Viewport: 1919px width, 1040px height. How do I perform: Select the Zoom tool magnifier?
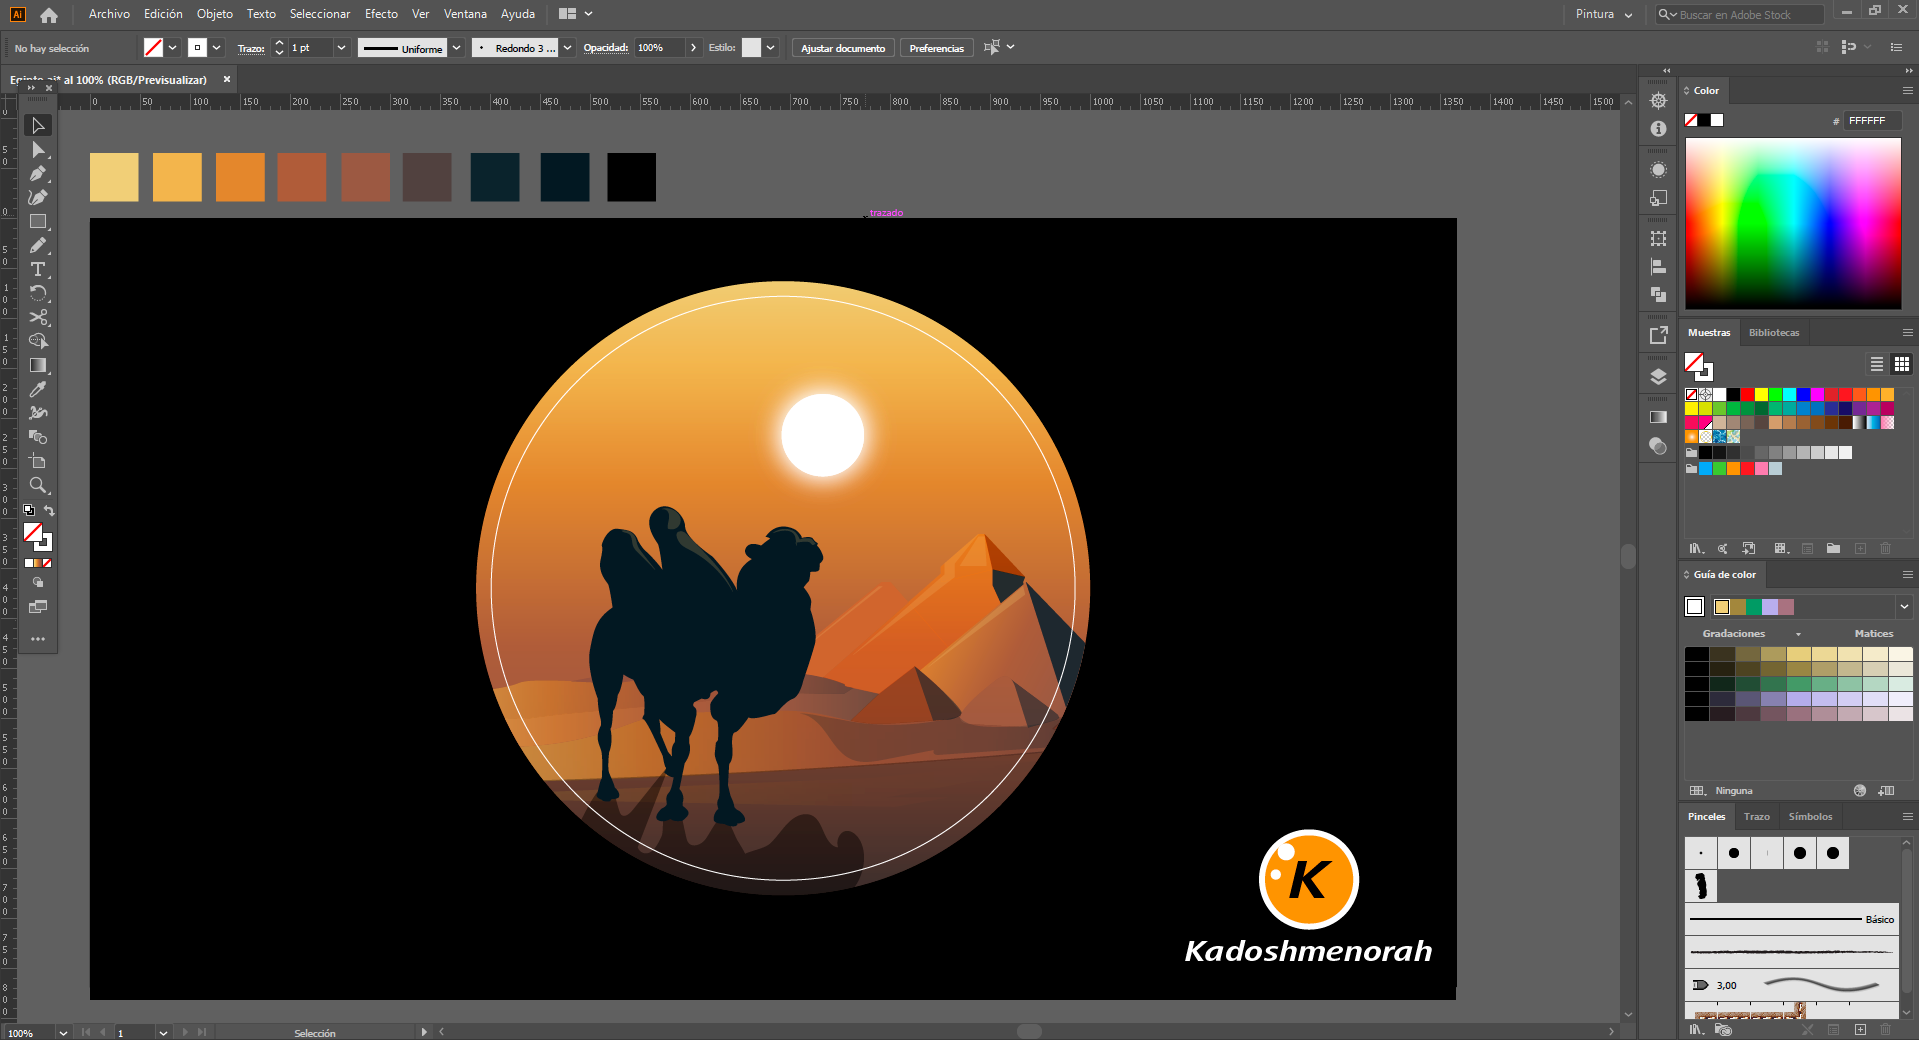pos(38,485)
